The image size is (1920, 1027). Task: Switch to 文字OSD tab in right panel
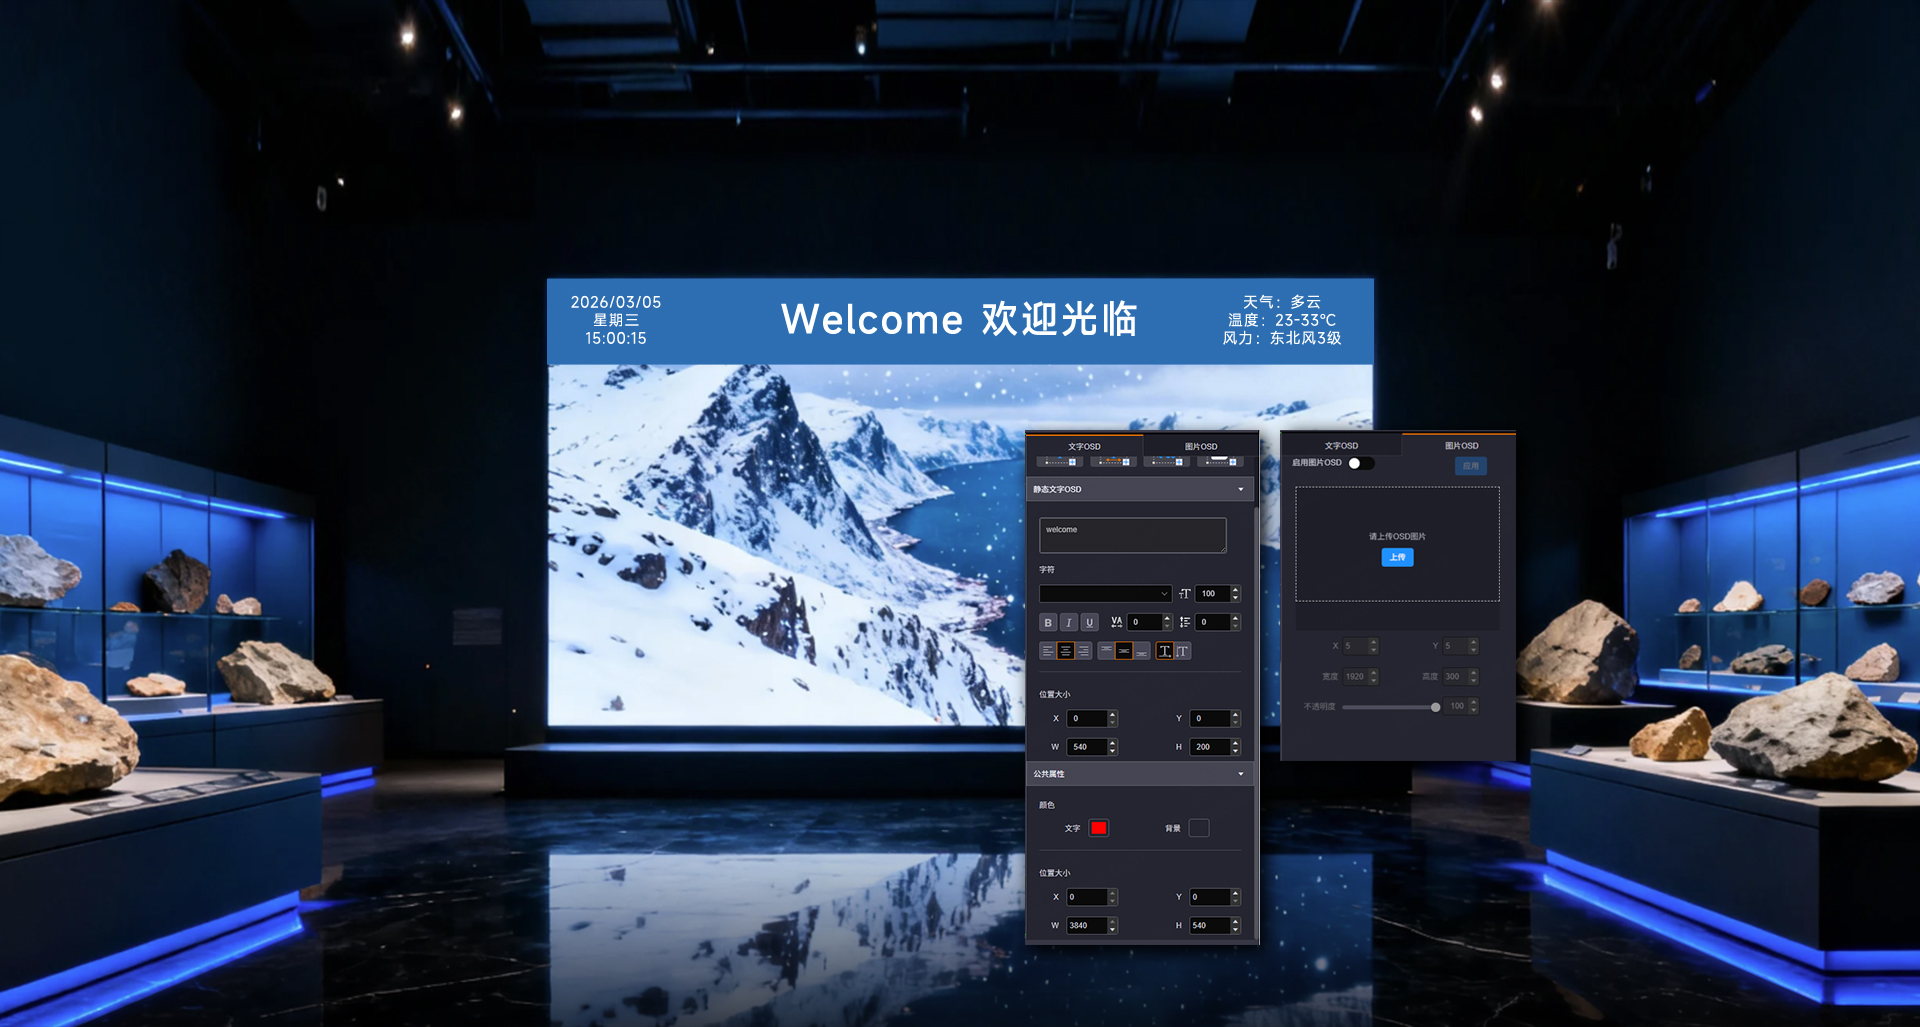pos(1341,446)
